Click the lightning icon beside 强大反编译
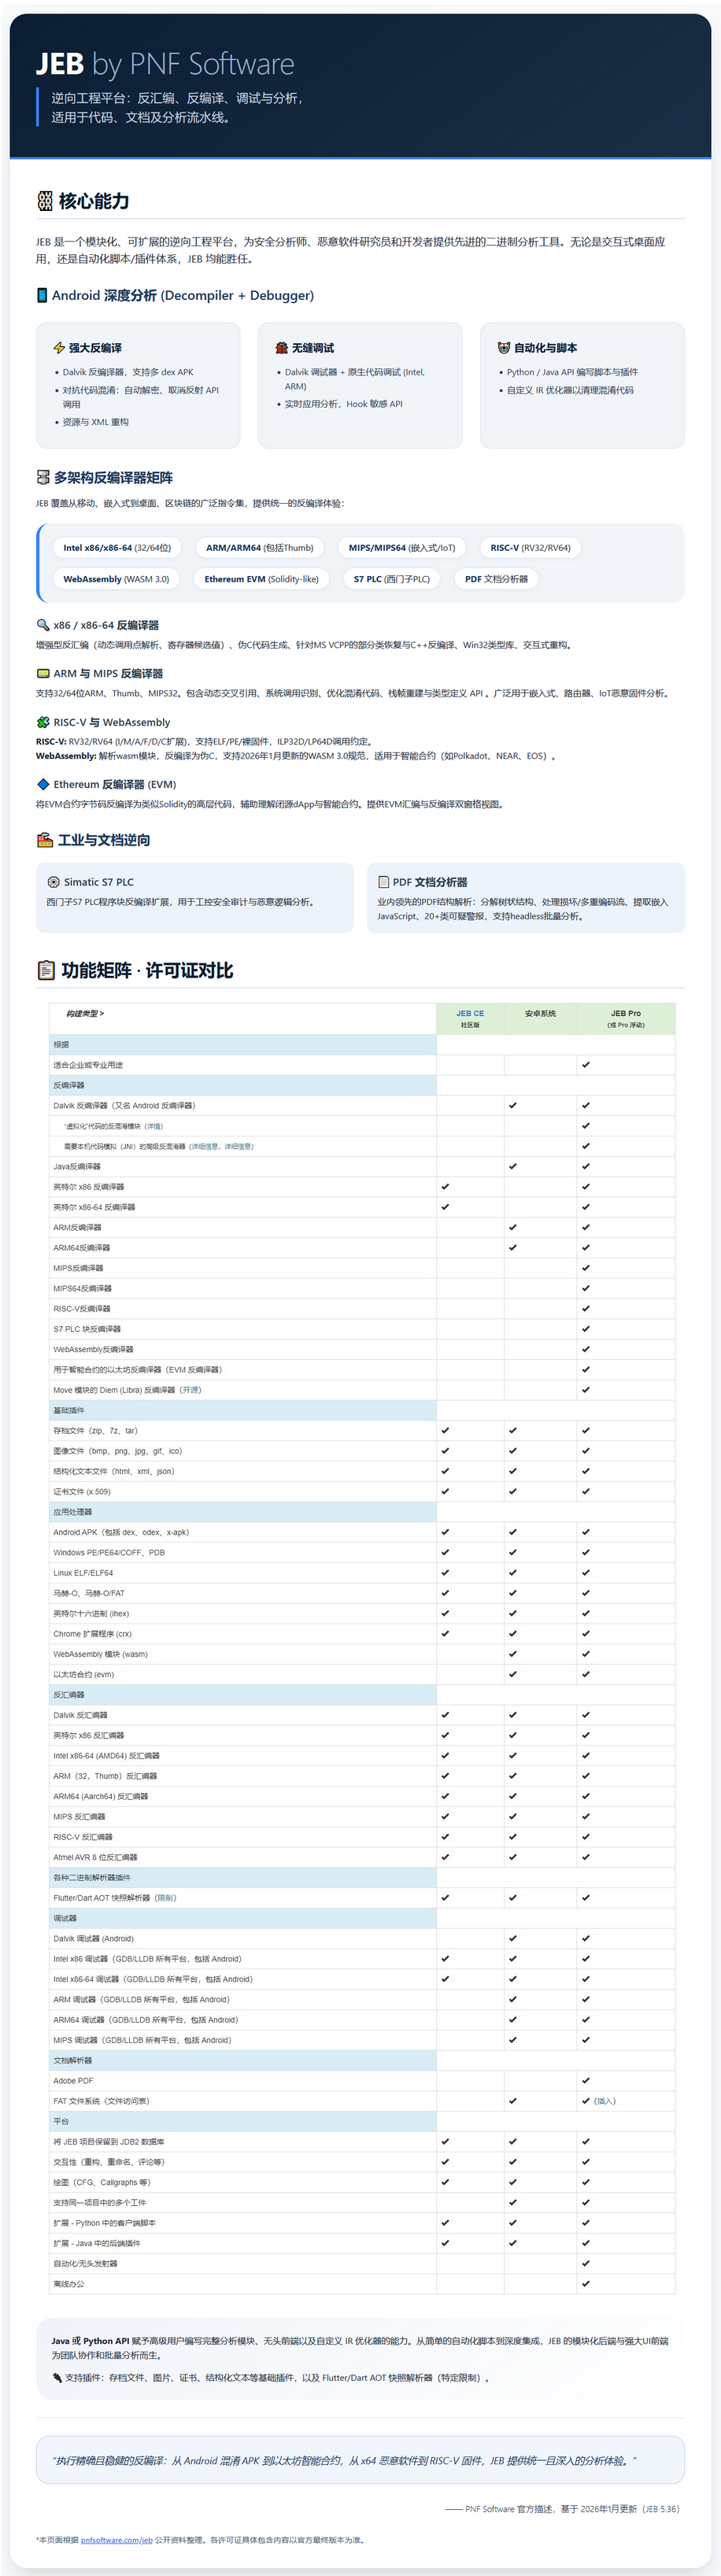 (x=59, y=348)
